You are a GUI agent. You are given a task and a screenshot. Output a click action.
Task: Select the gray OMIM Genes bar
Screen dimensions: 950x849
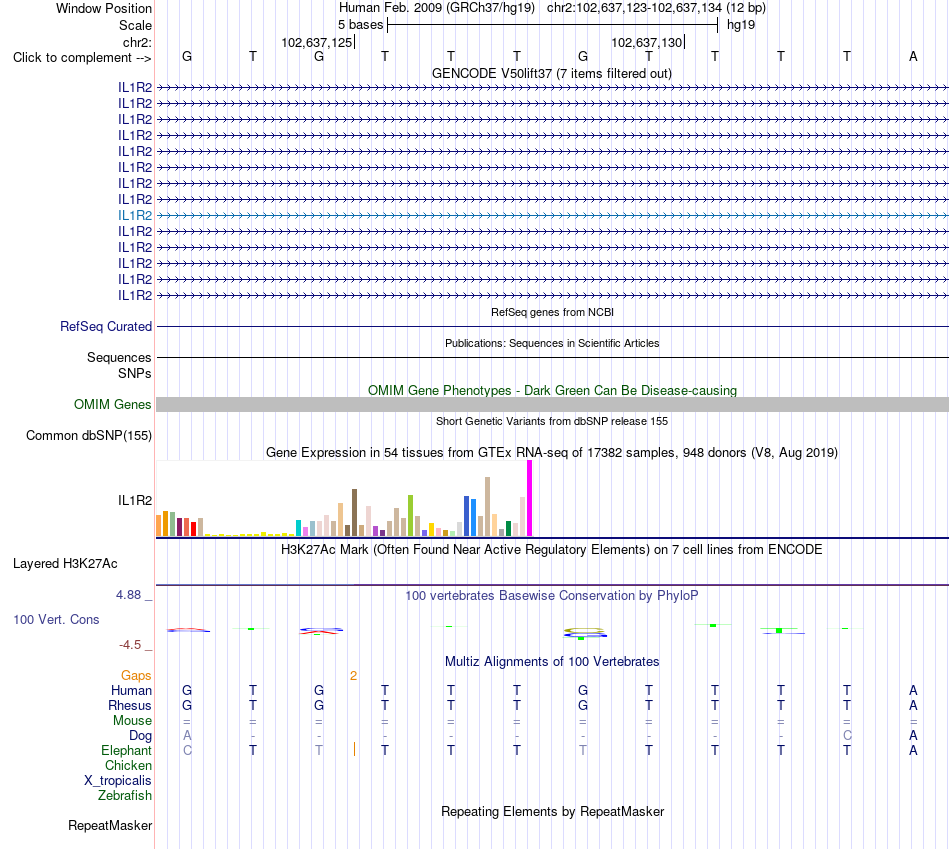click(x=552, y=405)
